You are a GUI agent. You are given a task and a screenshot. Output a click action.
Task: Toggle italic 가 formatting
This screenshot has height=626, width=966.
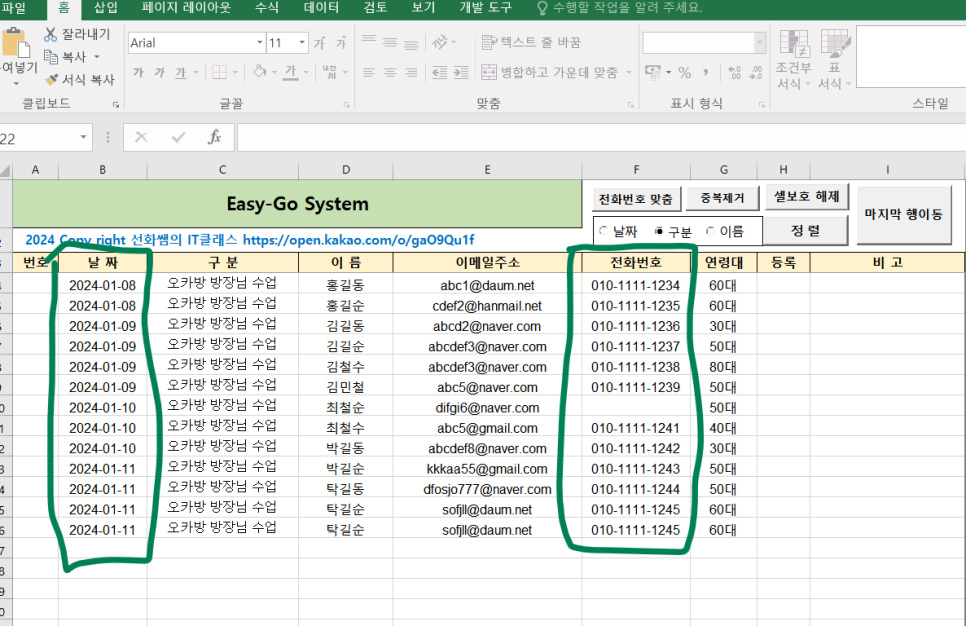pyautogui.click(x=160, y=73)
